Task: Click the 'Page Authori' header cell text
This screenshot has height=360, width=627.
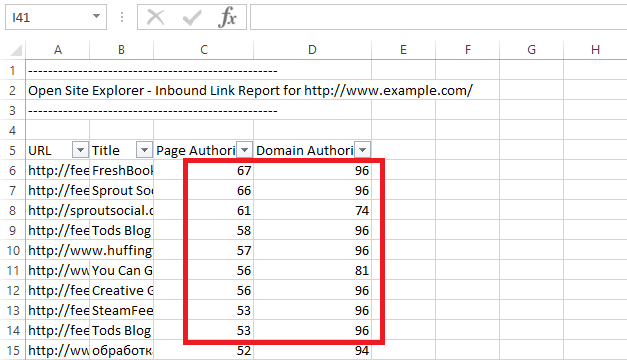Action: pos(196,150)
